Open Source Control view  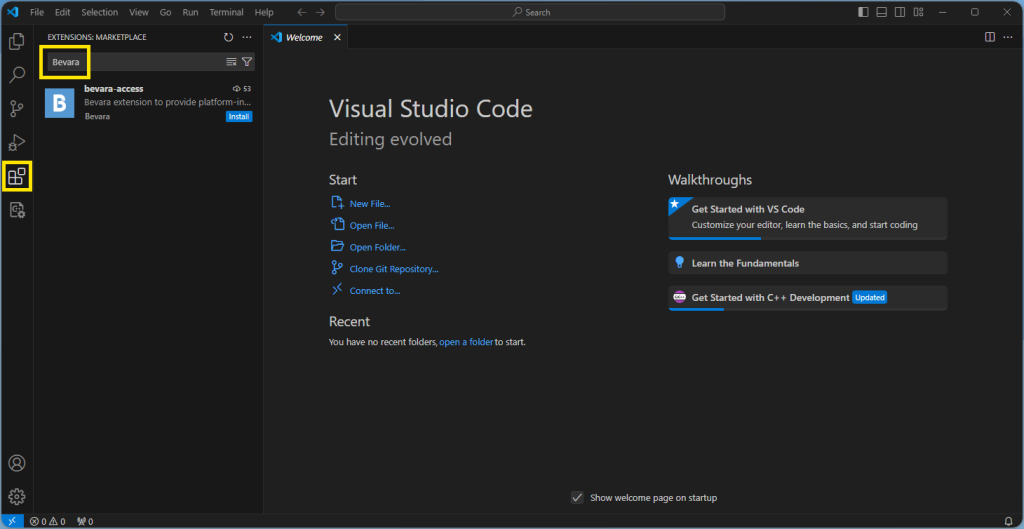point(17,108)
